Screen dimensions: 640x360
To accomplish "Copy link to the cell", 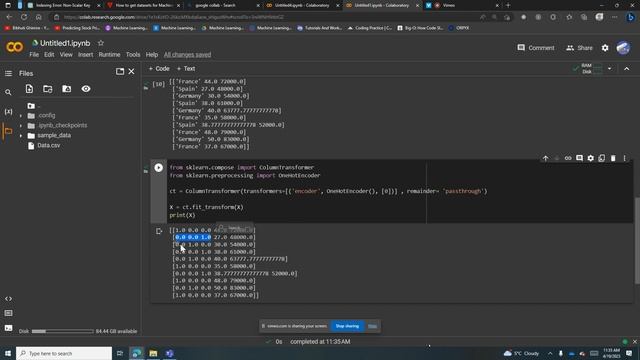I will [x=568, y=158].
